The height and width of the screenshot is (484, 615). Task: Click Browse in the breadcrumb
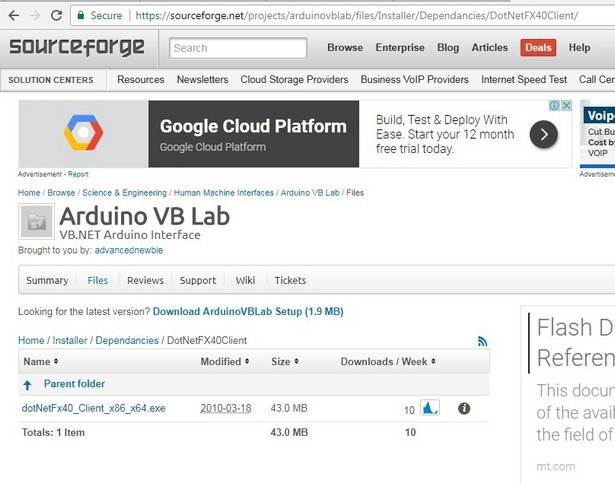pos(61,193)
